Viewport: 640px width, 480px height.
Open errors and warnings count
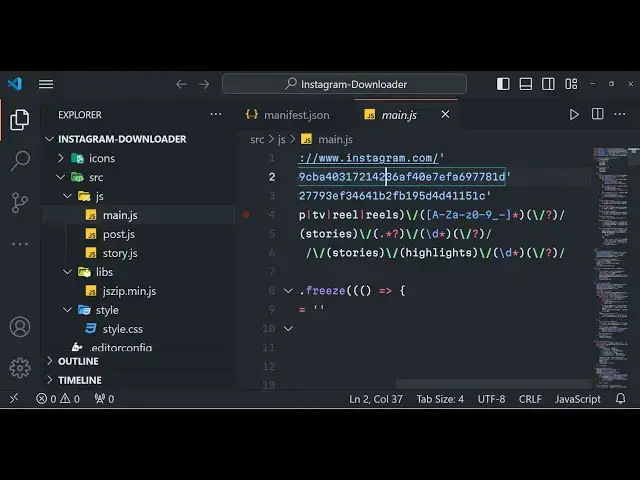pyautogui.click(x=58, y=399)
